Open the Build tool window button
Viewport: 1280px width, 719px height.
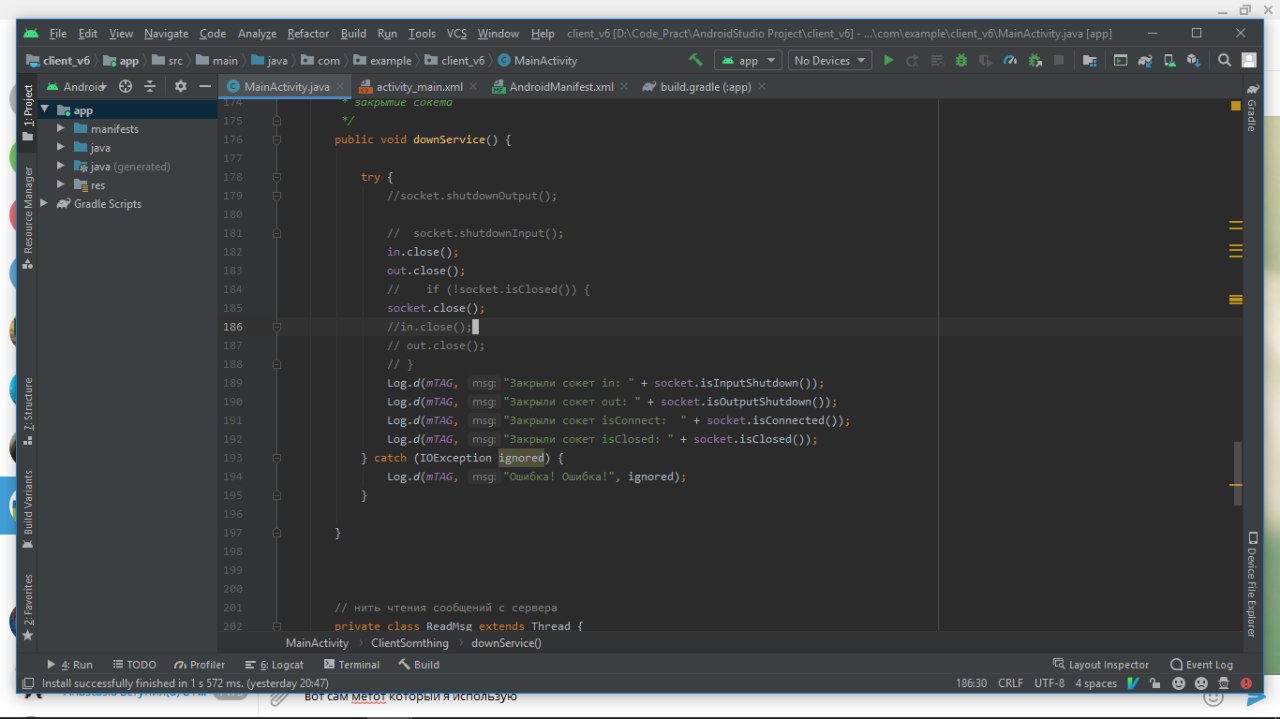click(x=419, y=664)
